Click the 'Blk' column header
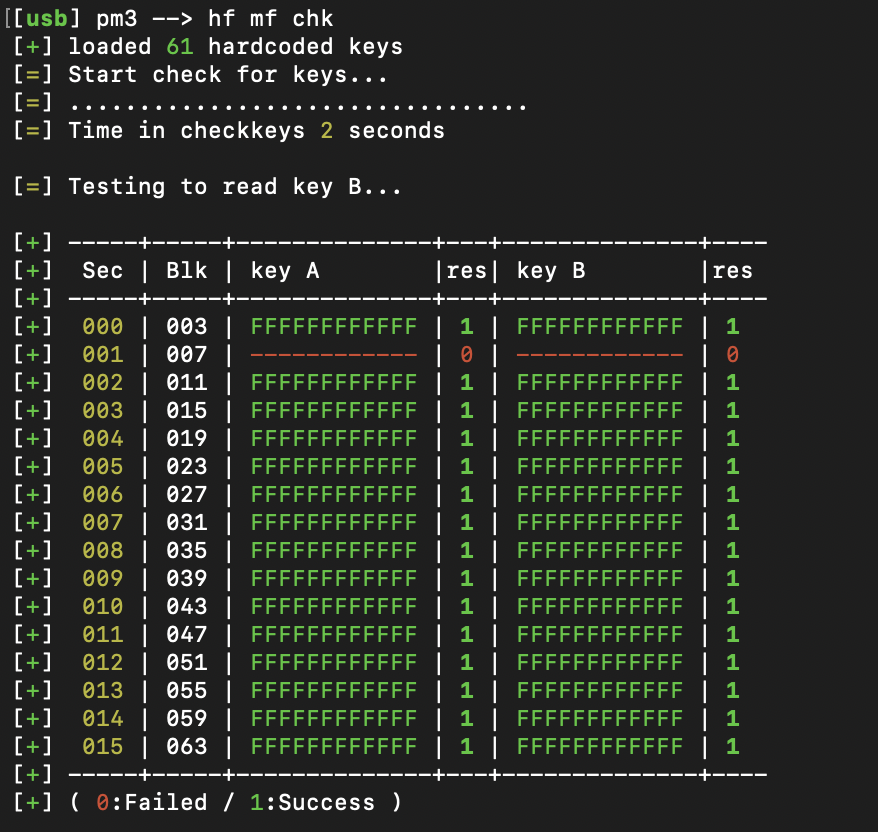This screenshot has width=878, height=832. tap(187, 271)
